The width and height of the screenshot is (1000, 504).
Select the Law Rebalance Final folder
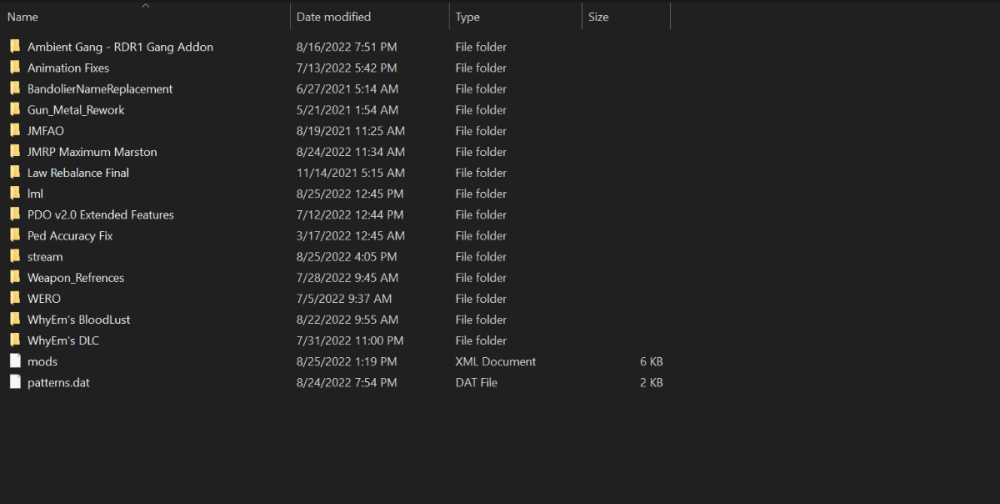coord(78,173)
